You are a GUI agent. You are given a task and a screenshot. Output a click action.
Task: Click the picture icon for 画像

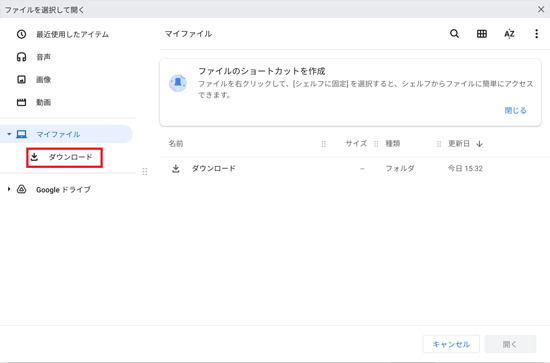click(x=21, y=80)
